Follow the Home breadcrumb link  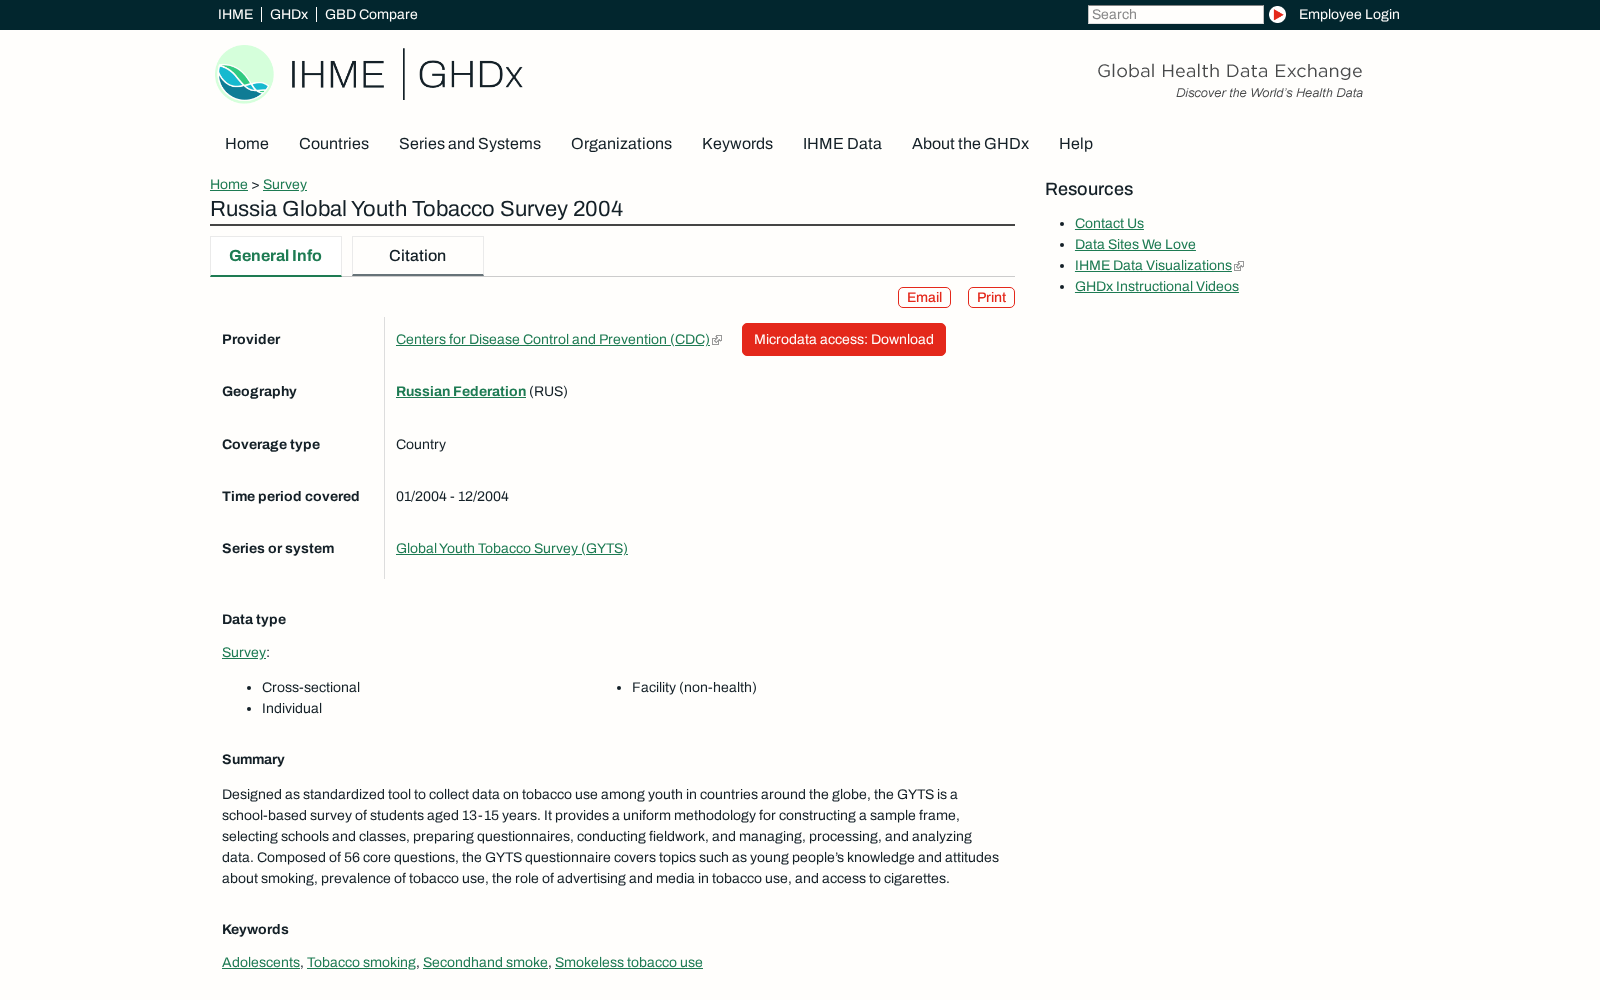(x=229, y=185)
